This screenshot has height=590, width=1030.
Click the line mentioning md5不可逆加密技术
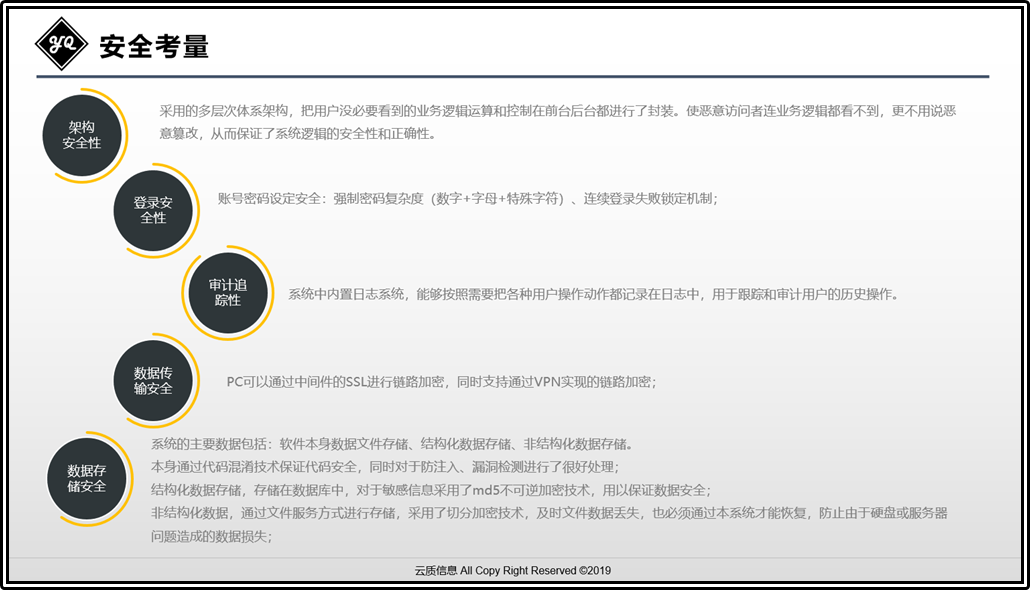431,490
